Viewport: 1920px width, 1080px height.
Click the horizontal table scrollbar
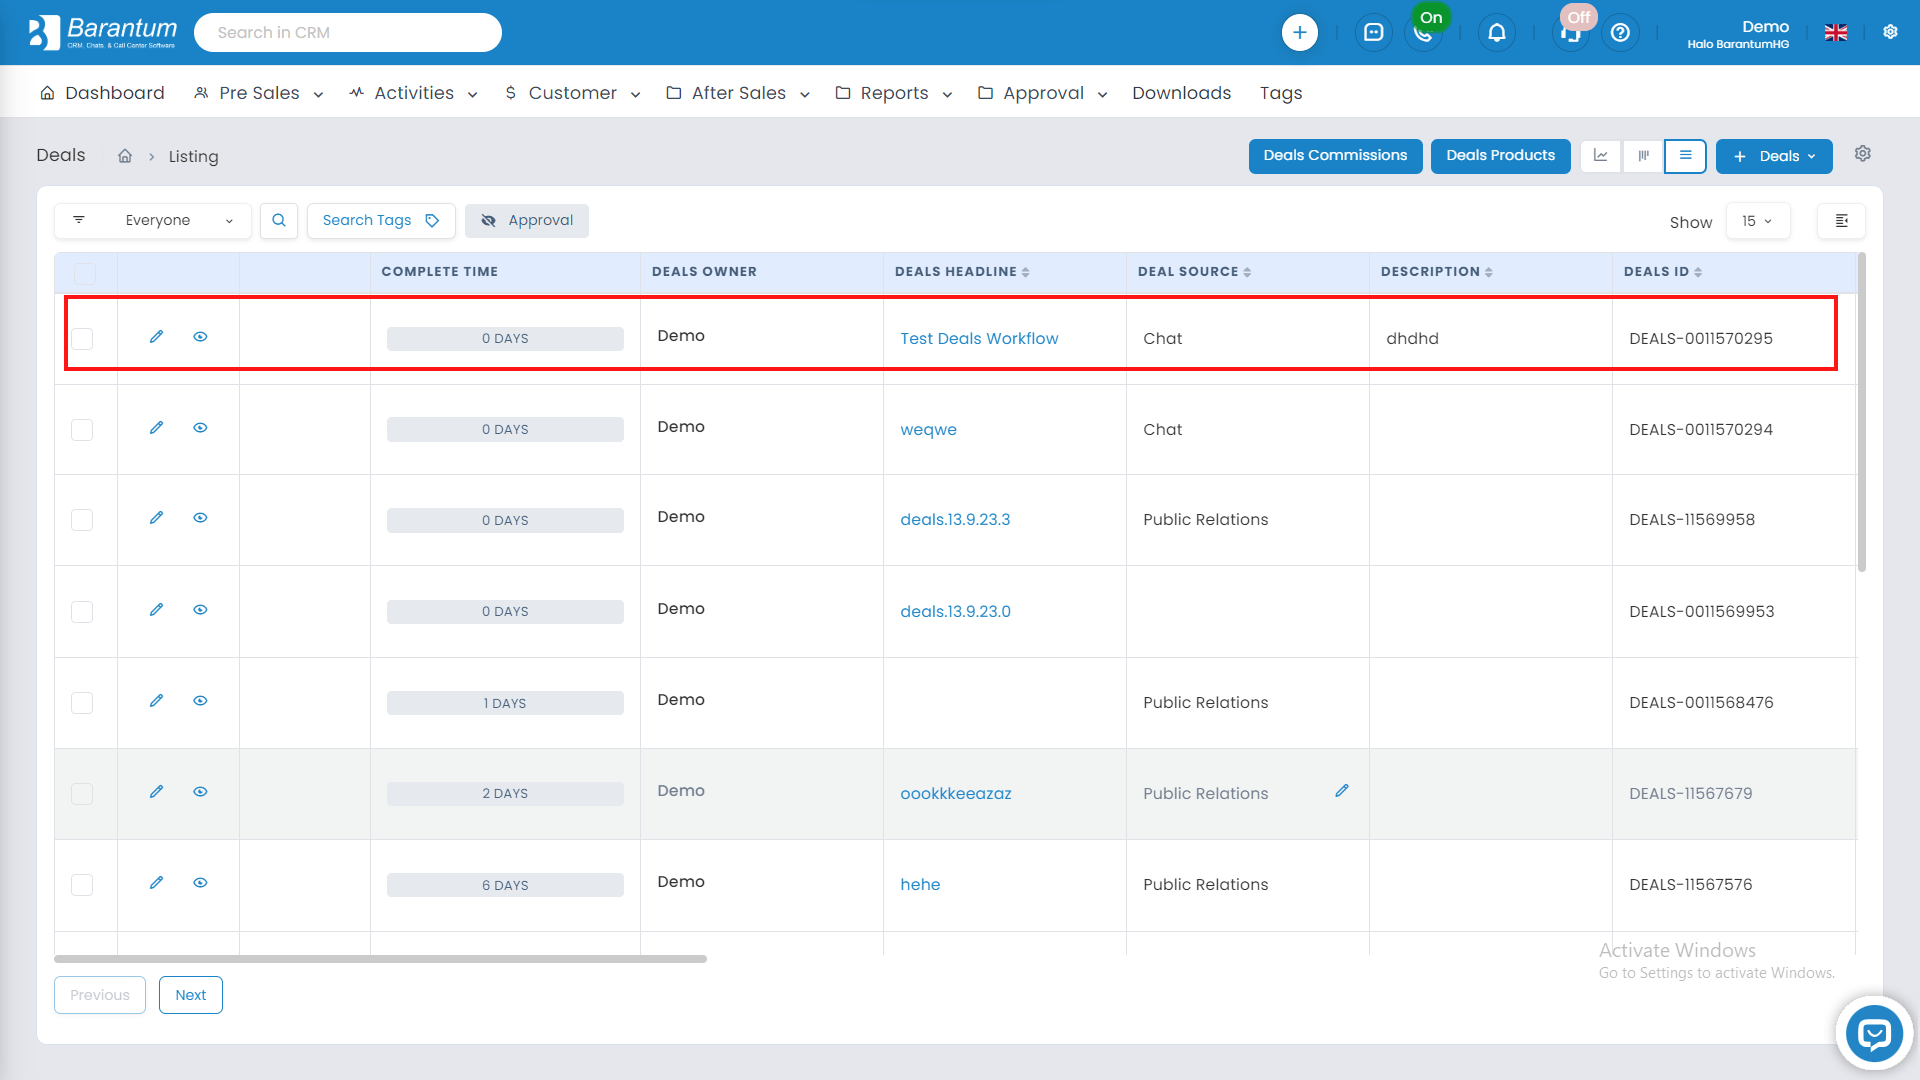pos(380,959)
